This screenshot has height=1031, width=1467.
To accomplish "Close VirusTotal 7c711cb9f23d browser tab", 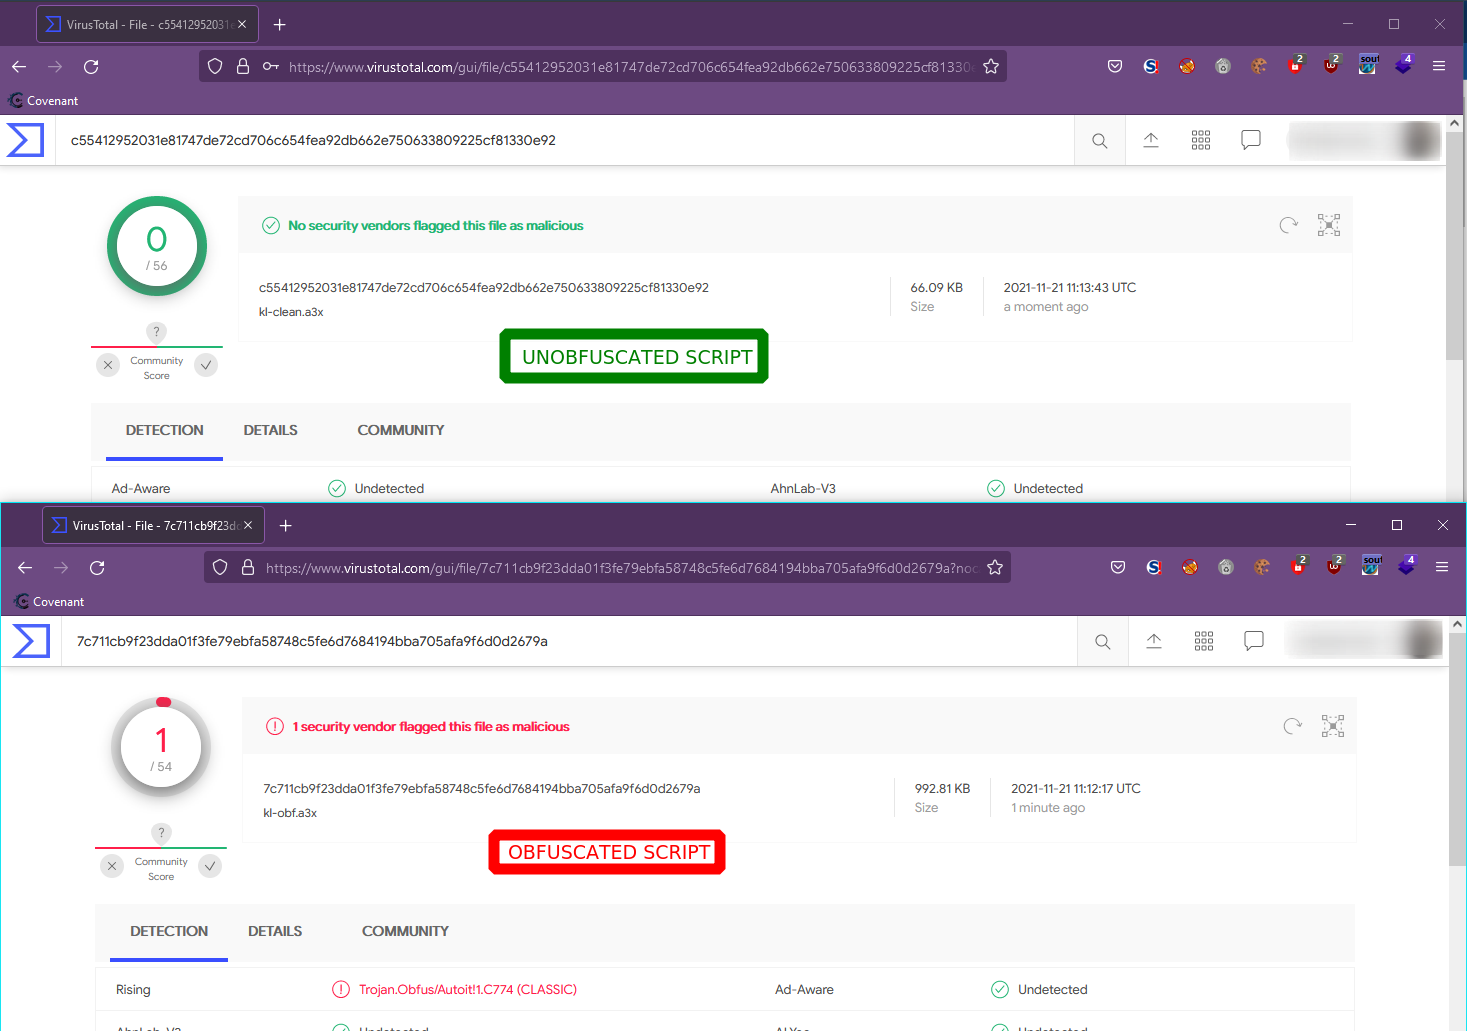I will coord(248,525).
